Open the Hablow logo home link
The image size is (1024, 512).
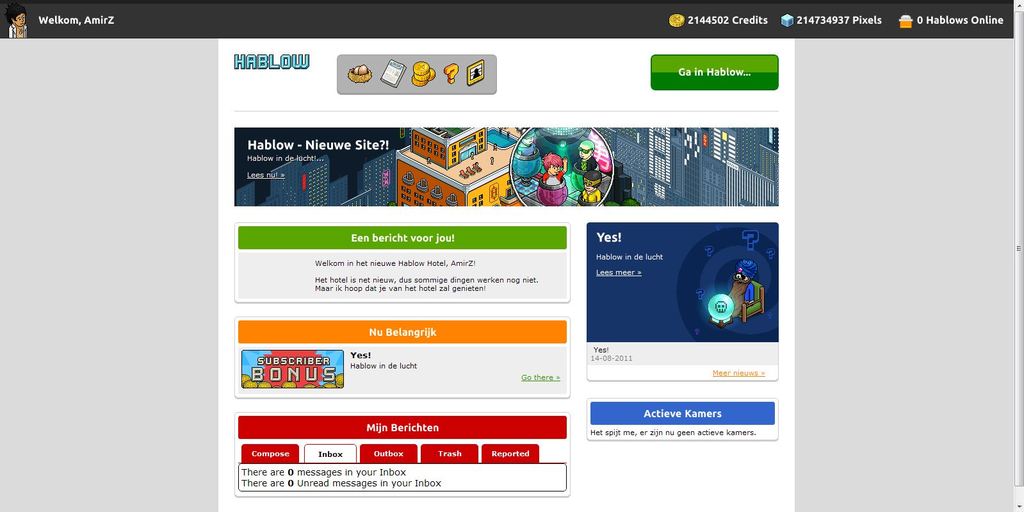tap(272, 62)
